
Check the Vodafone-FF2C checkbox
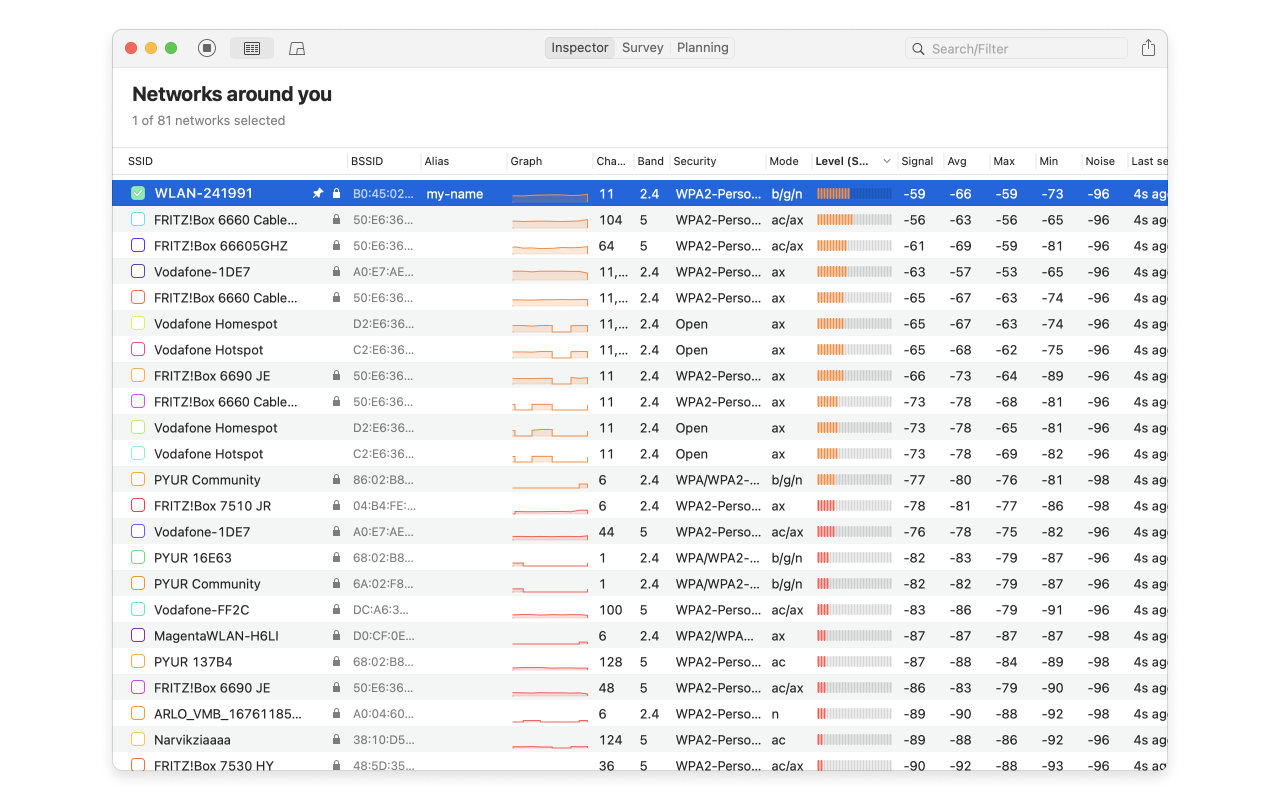click(x=138, y=609)
